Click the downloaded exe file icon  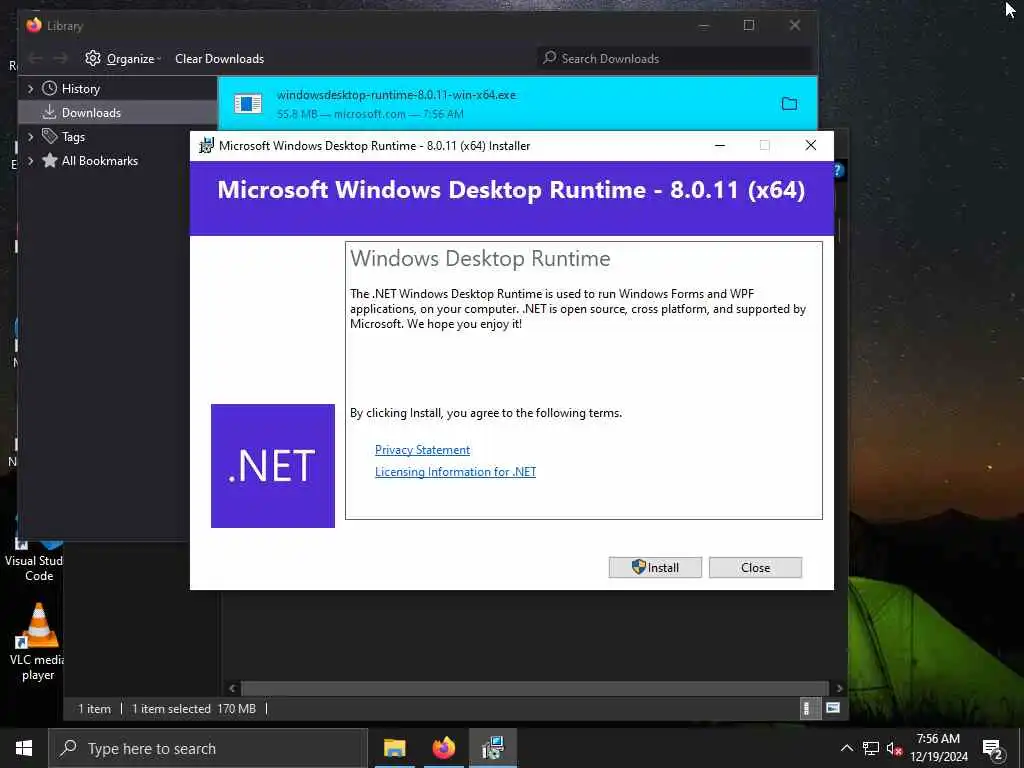pos(248,103)
